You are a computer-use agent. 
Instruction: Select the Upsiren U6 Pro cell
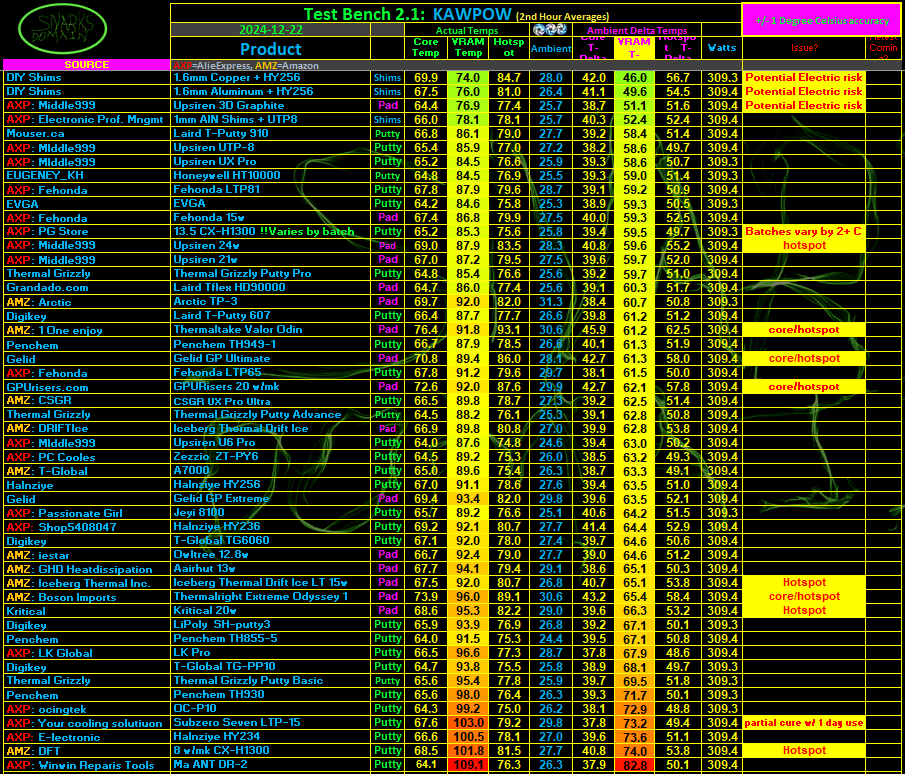pos(271,442)
